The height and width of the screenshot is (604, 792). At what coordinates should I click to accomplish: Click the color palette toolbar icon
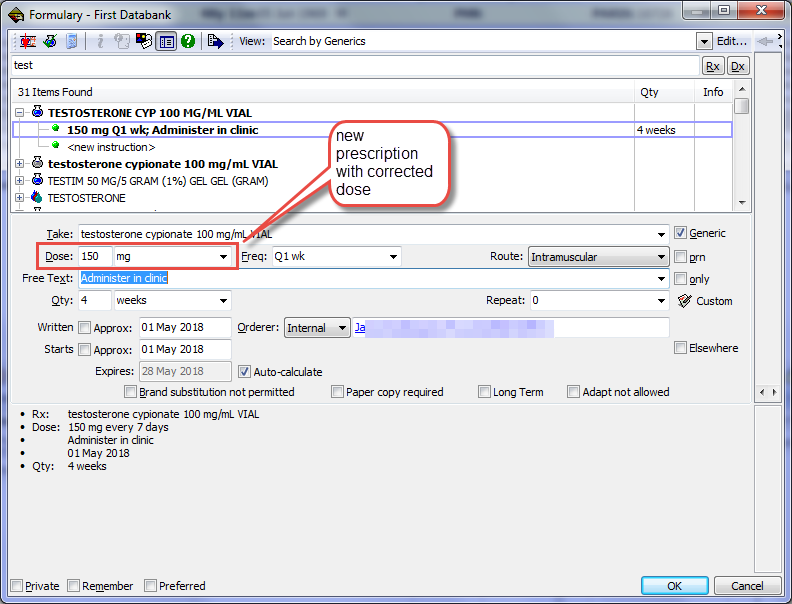coord(144,41)
